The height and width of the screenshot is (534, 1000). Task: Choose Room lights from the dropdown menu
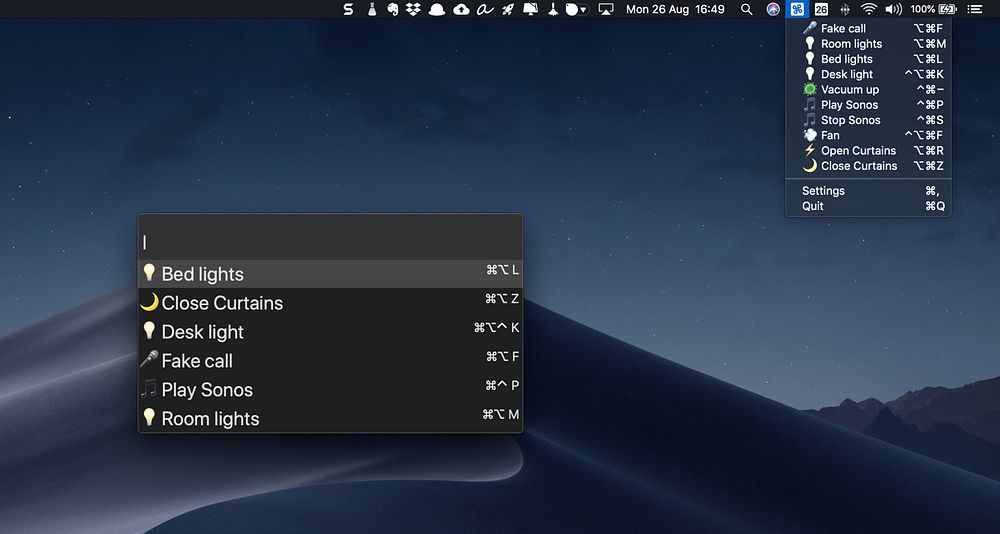coord(868,43)
